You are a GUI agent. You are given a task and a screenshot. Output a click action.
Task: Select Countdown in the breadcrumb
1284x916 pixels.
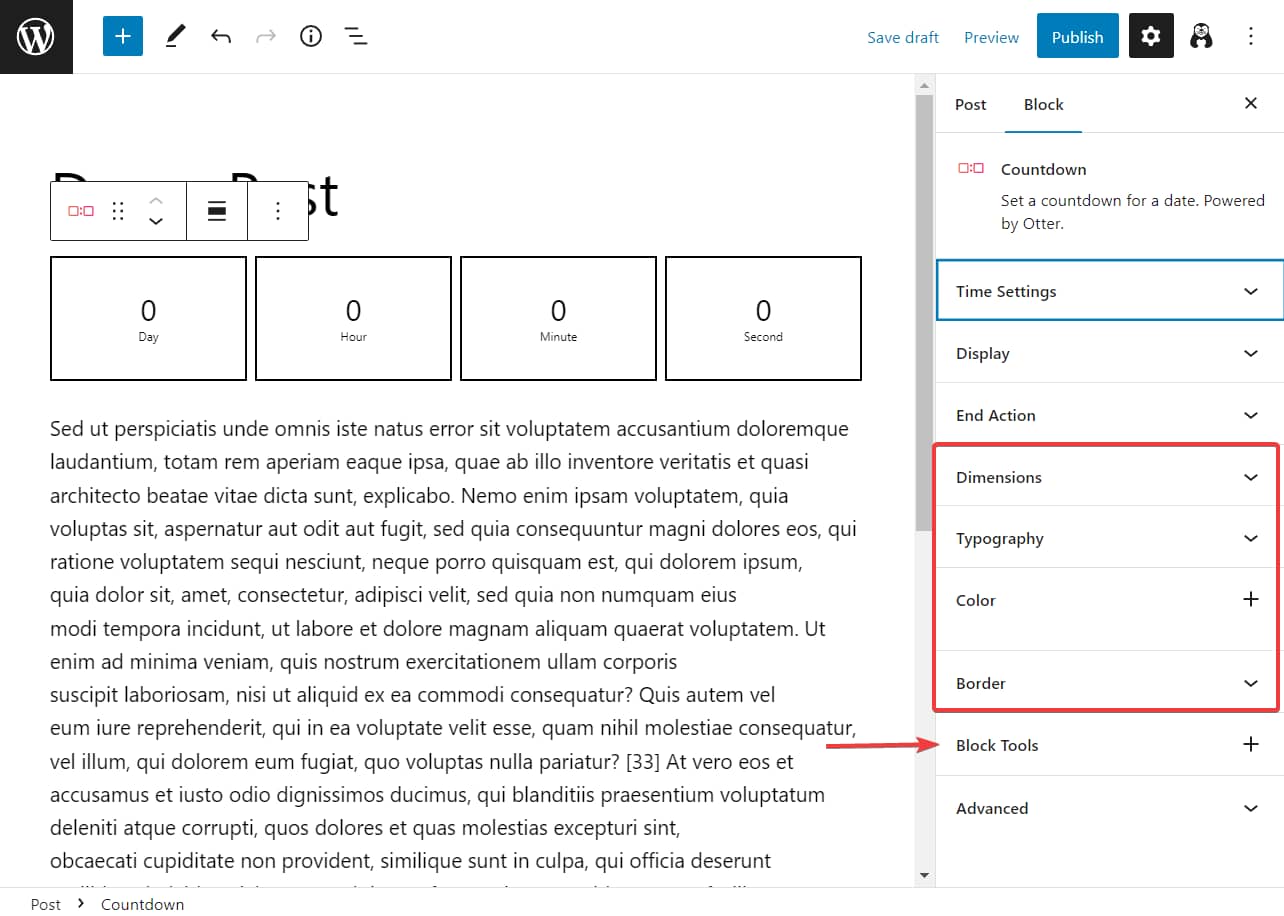click(x=143, y=904)
